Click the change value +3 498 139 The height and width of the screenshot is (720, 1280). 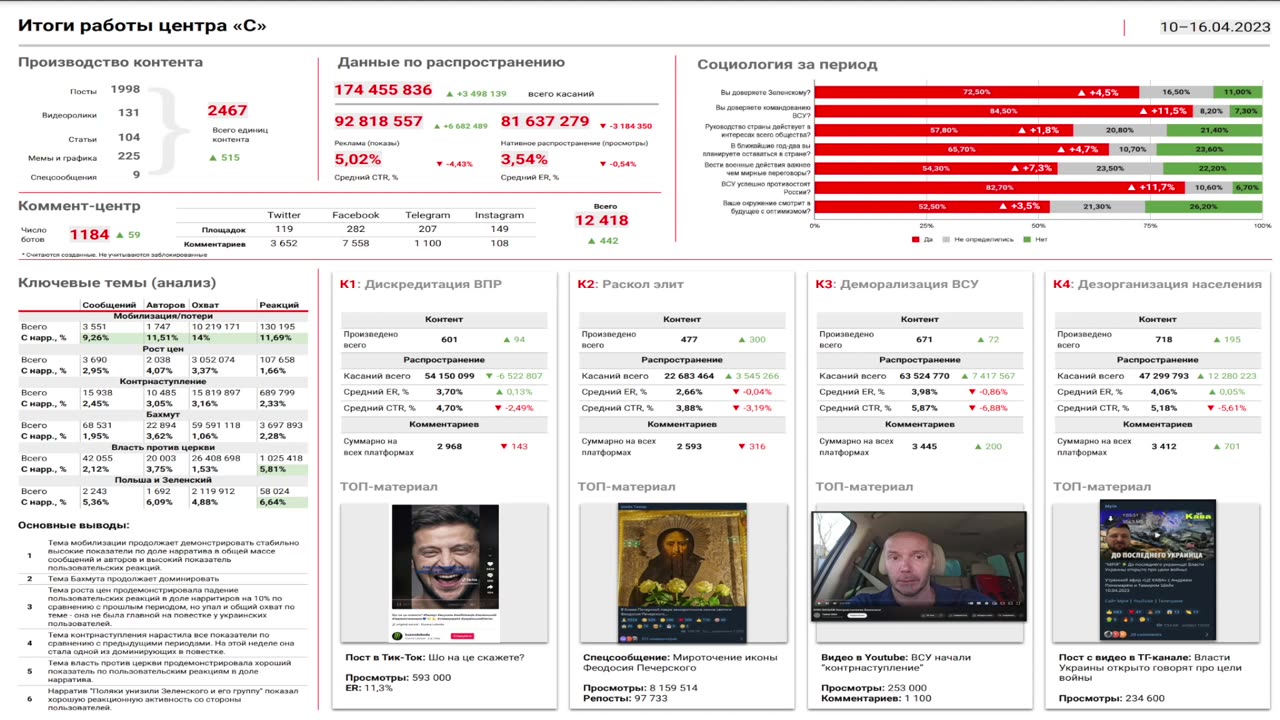(477, 94)
